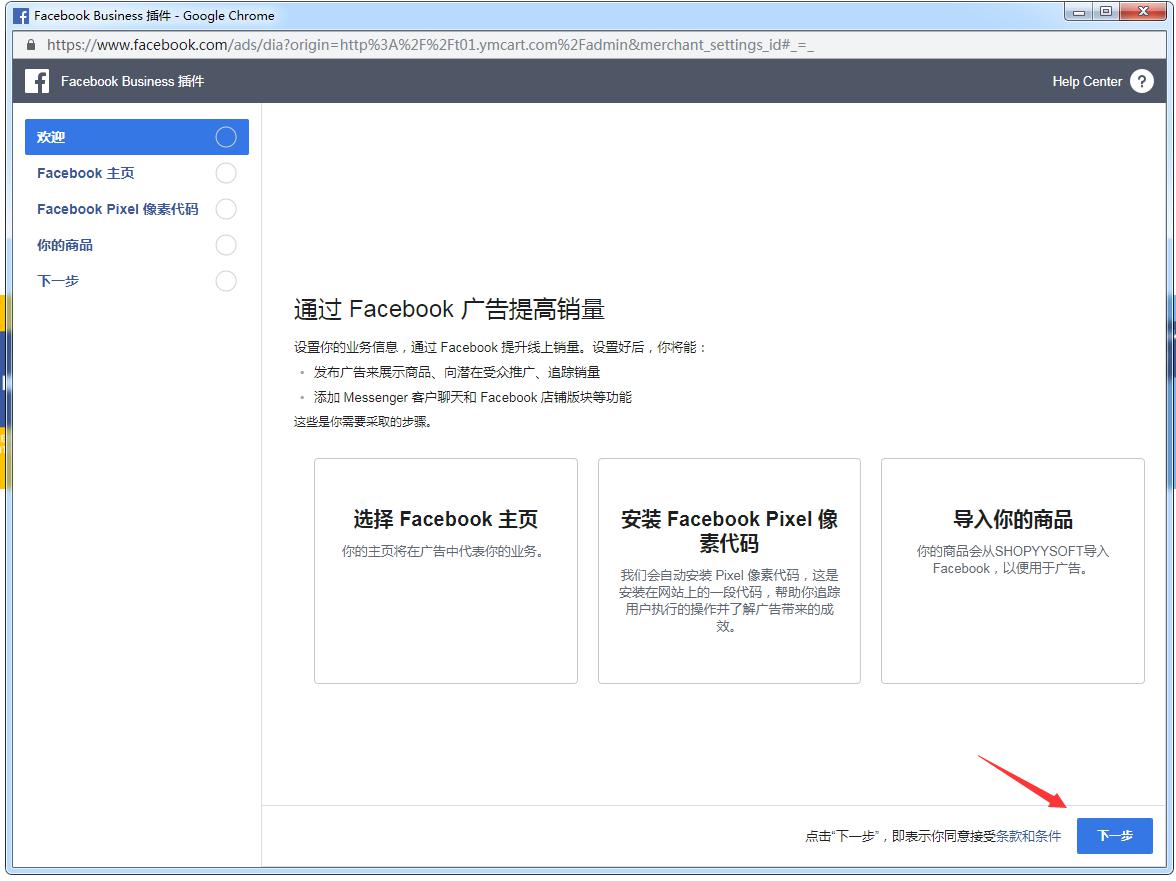Select the Facebook 主页 sidebar step
This screenshot has width=1176, height=881.
86,173
